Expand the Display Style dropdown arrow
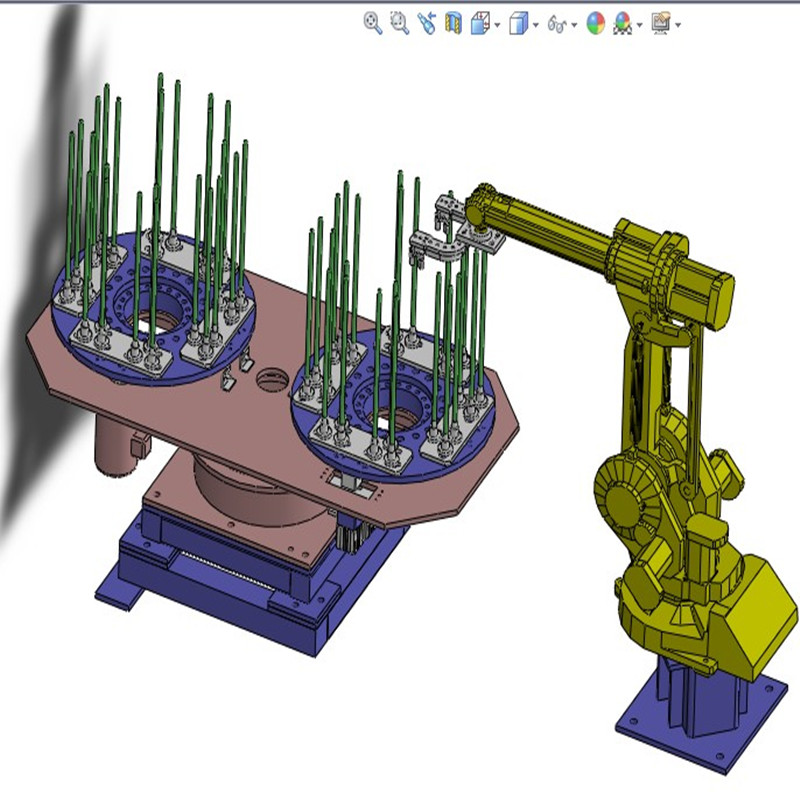This screenshot has width=800, height=800. click(536, 24)
